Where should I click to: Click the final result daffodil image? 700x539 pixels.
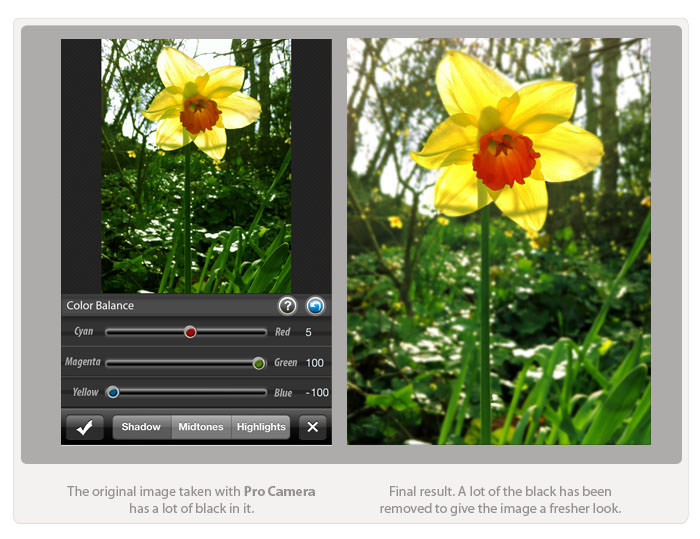coord(498,241)
